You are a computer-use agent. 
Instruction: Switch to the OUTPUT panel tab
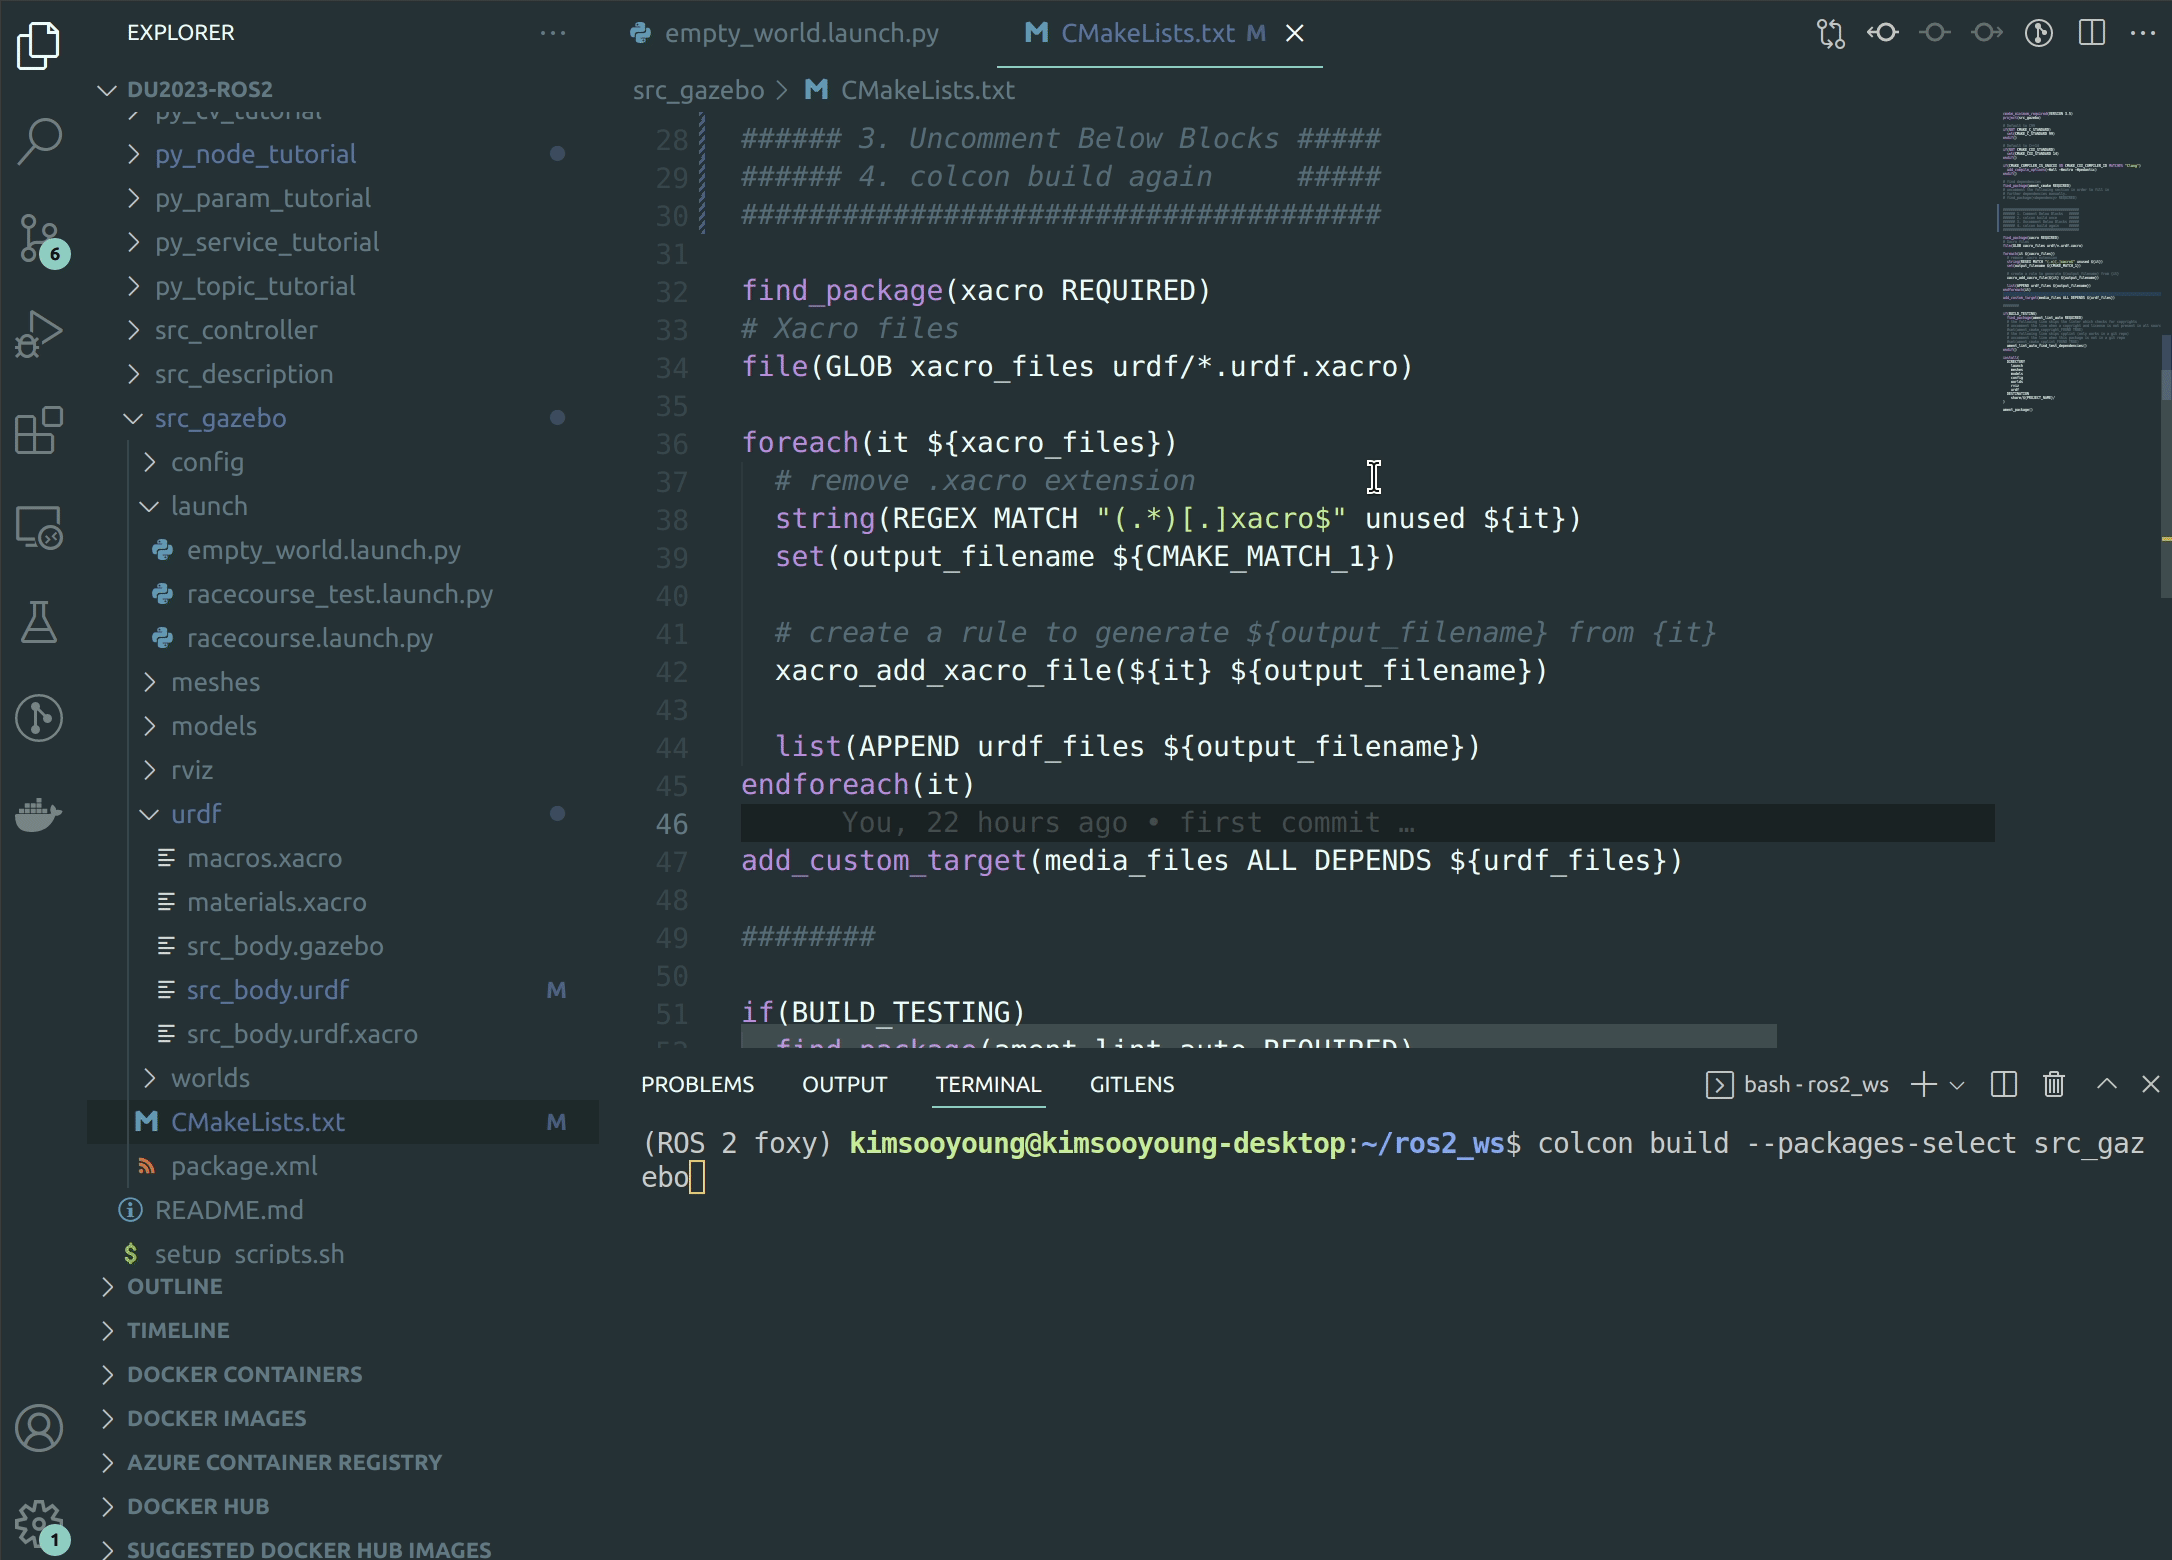844,1084
